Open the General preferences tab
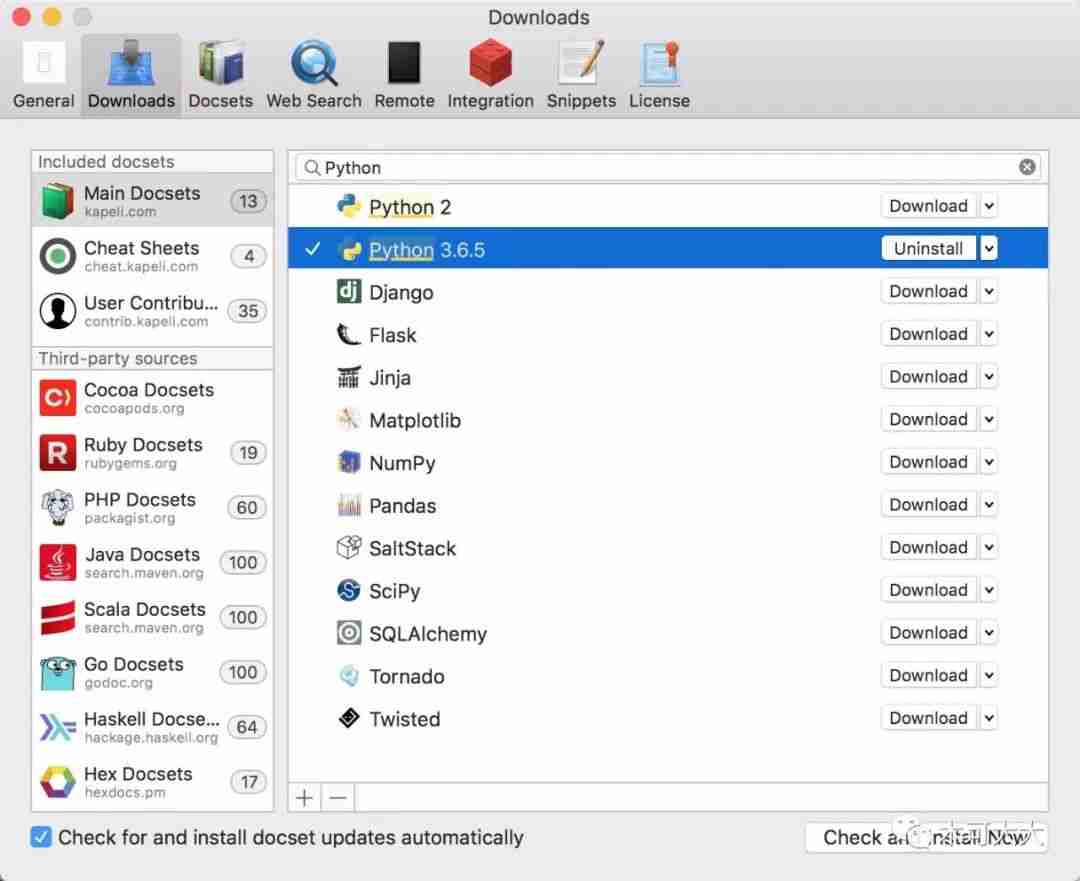Screen dimensions: 1080x881 pyautogui.click(x=43, y=76)
